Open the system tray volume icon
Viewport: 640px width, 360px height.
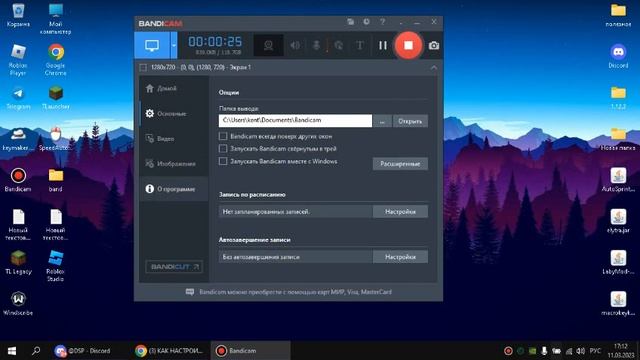click(x=581, y=351)
